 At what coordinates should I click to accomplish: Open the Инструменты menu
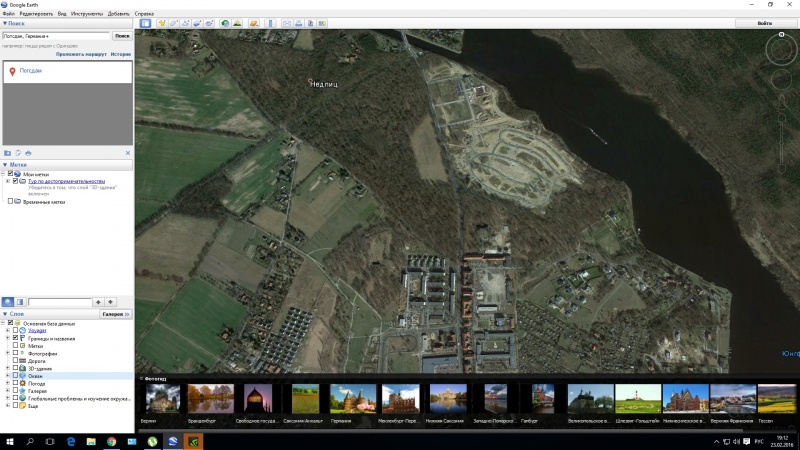(x=81, y=14)
